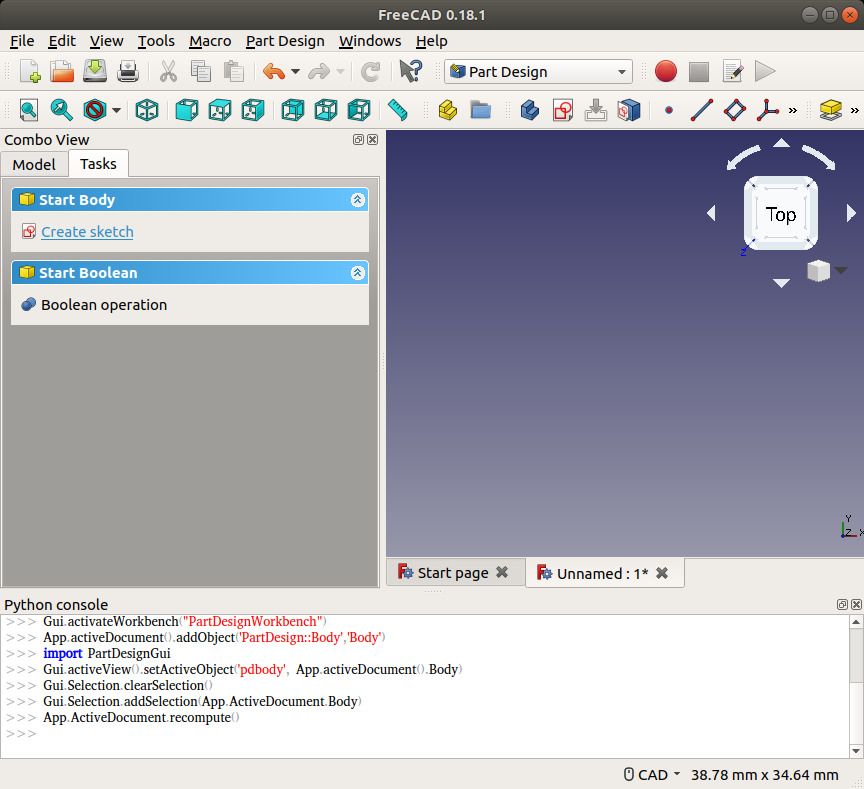Print the document with printer icon
The image size is (864, 789).
tap(128, 72)
